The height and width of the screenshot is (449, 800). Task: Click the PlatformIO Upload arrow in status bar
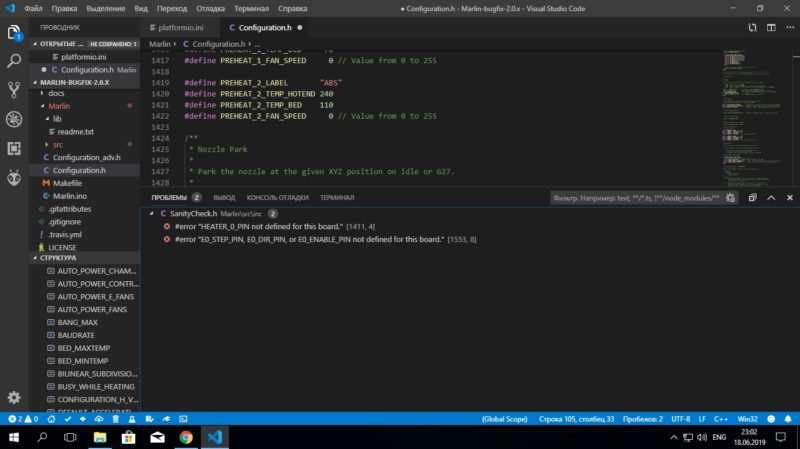(83, 419)
